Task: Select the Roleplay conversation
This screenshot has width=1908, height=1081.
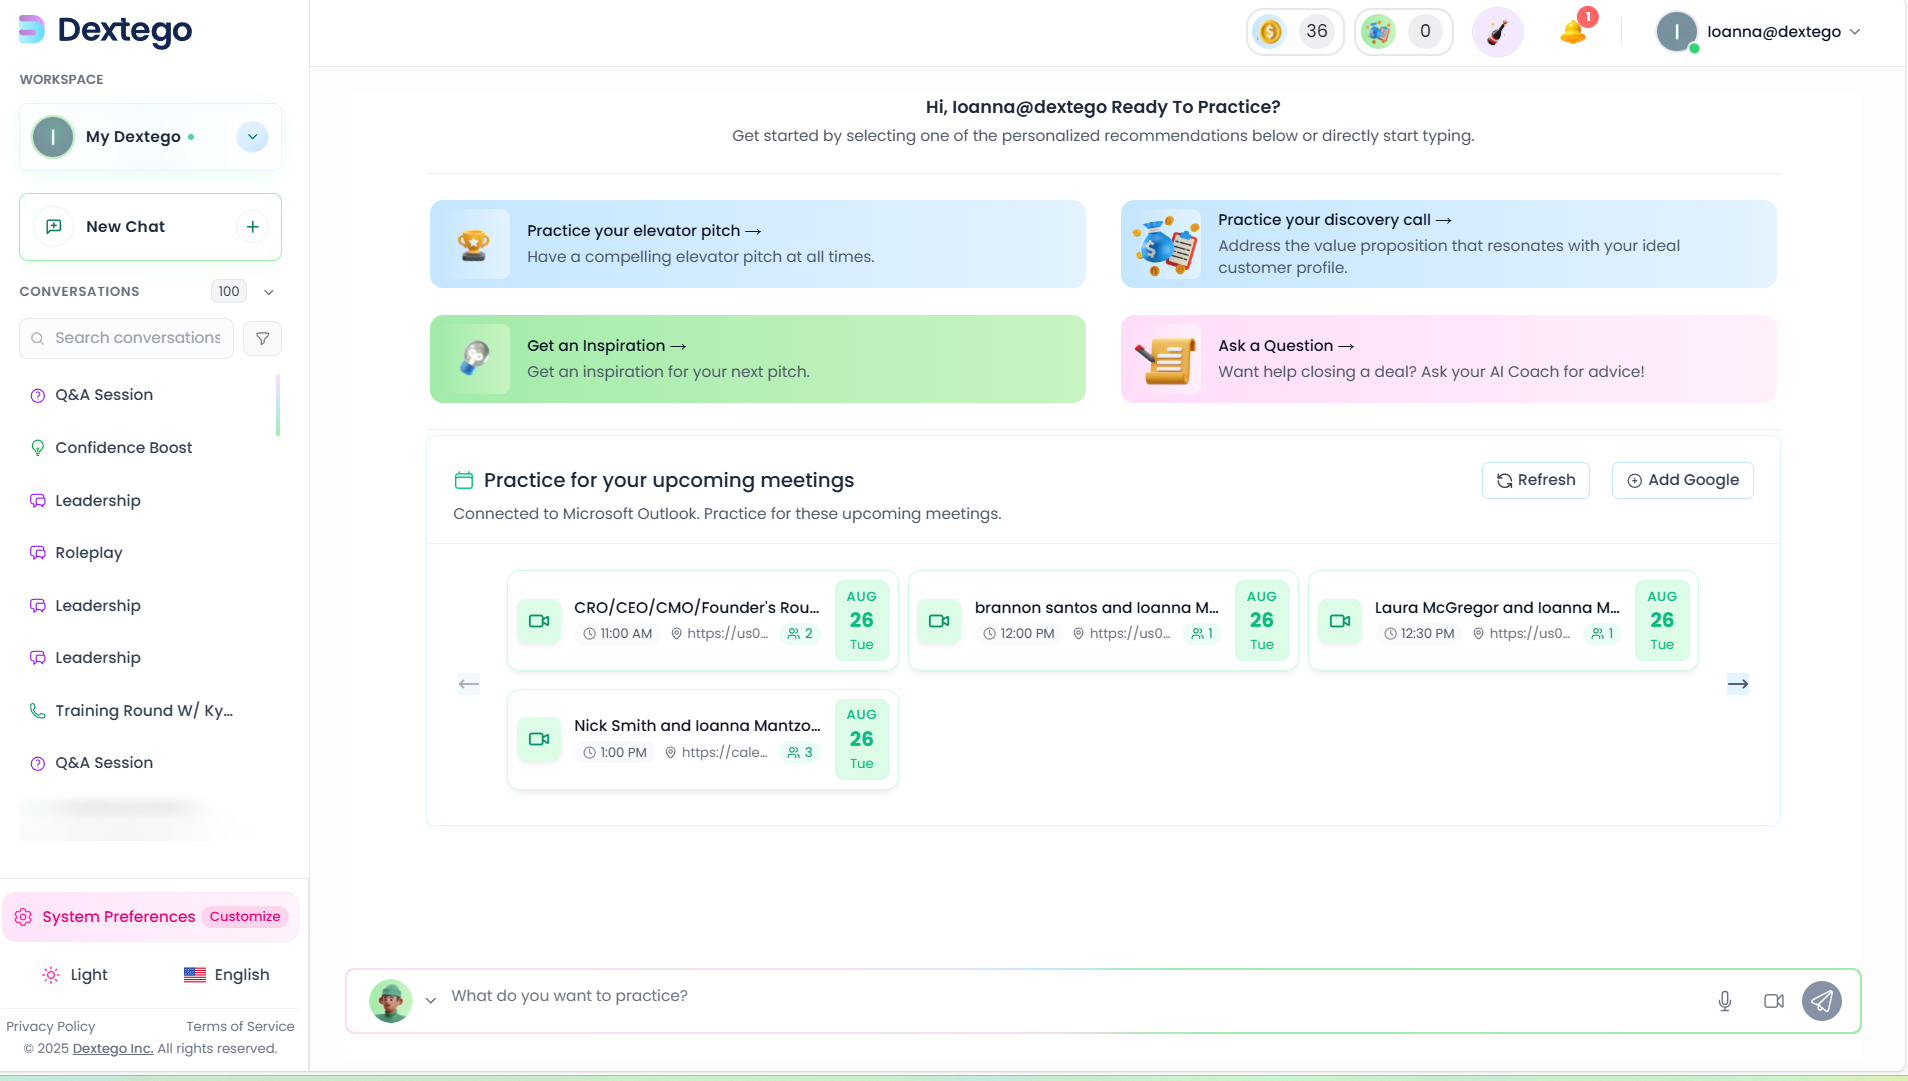Action: pos(89,553)
